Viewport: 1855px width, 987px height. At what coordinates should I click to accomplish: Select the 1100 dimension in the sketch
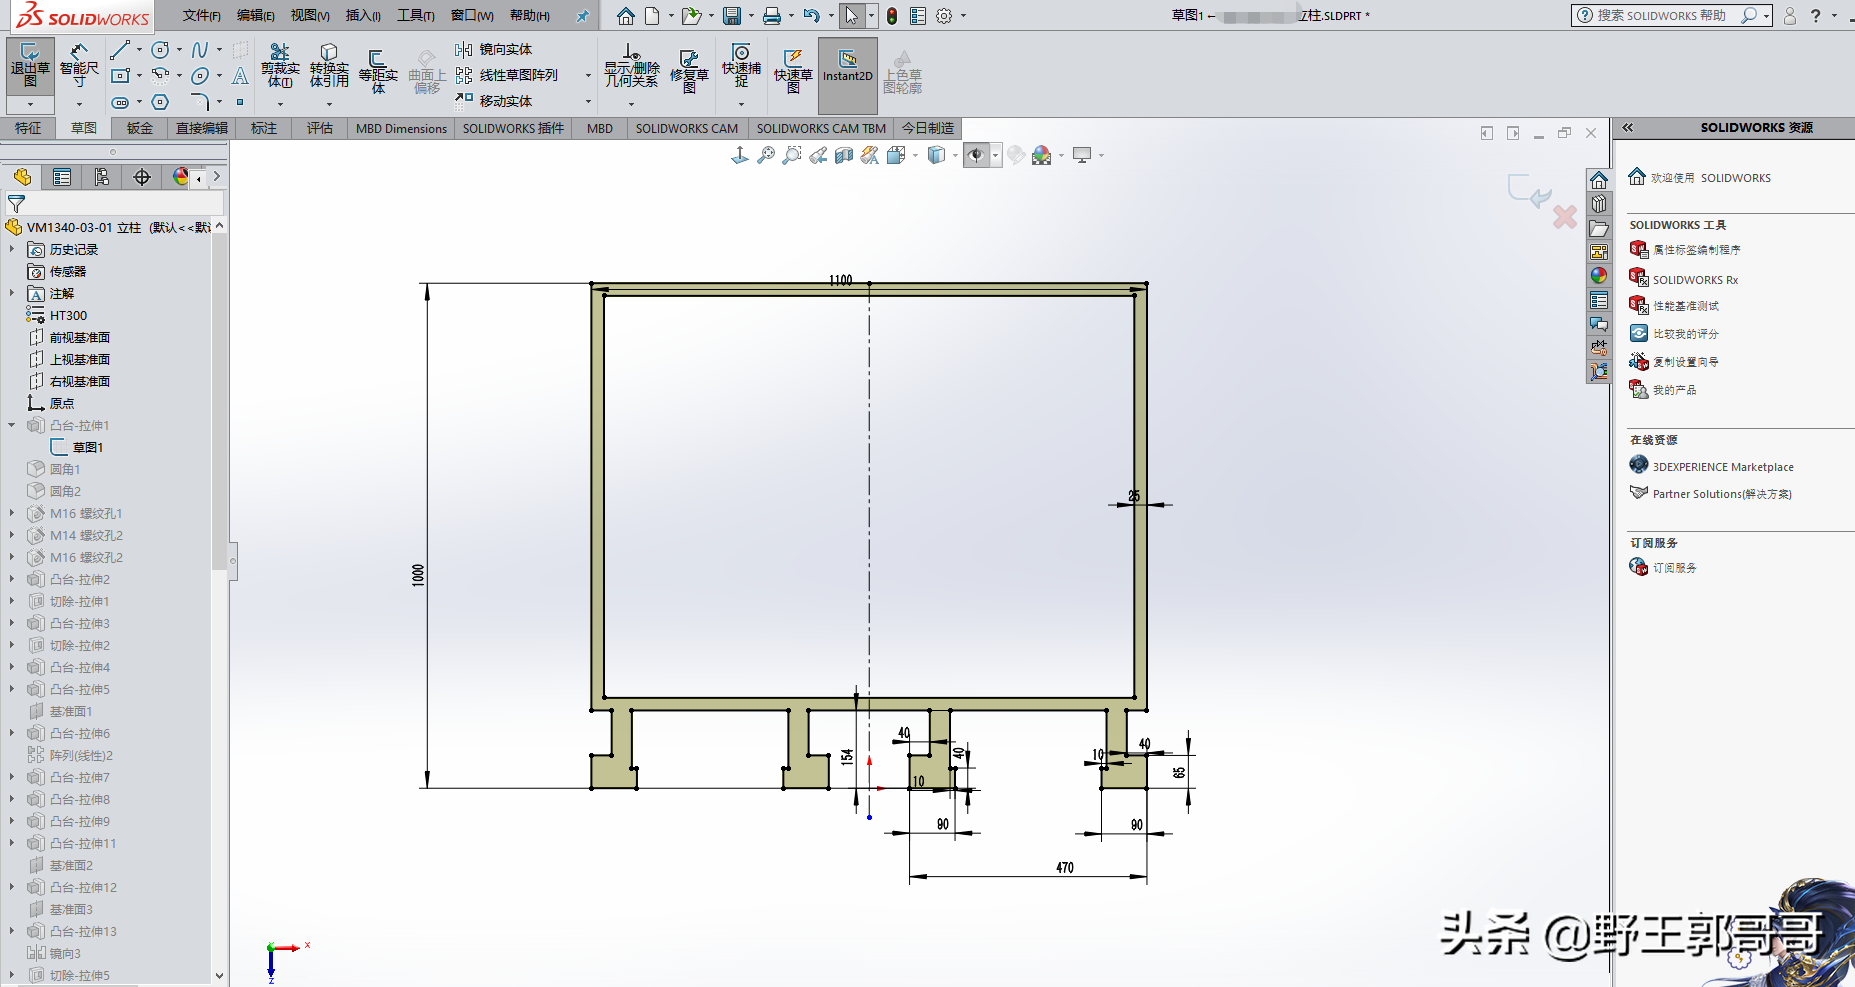pos(841,280)
